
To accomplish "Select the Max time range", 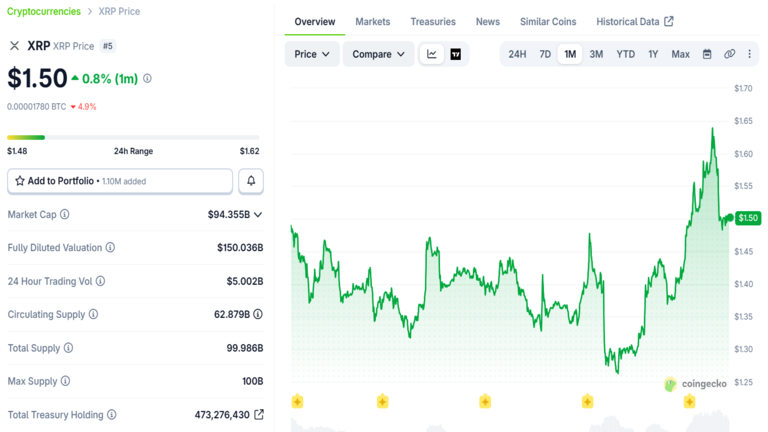I will (680, 54).
